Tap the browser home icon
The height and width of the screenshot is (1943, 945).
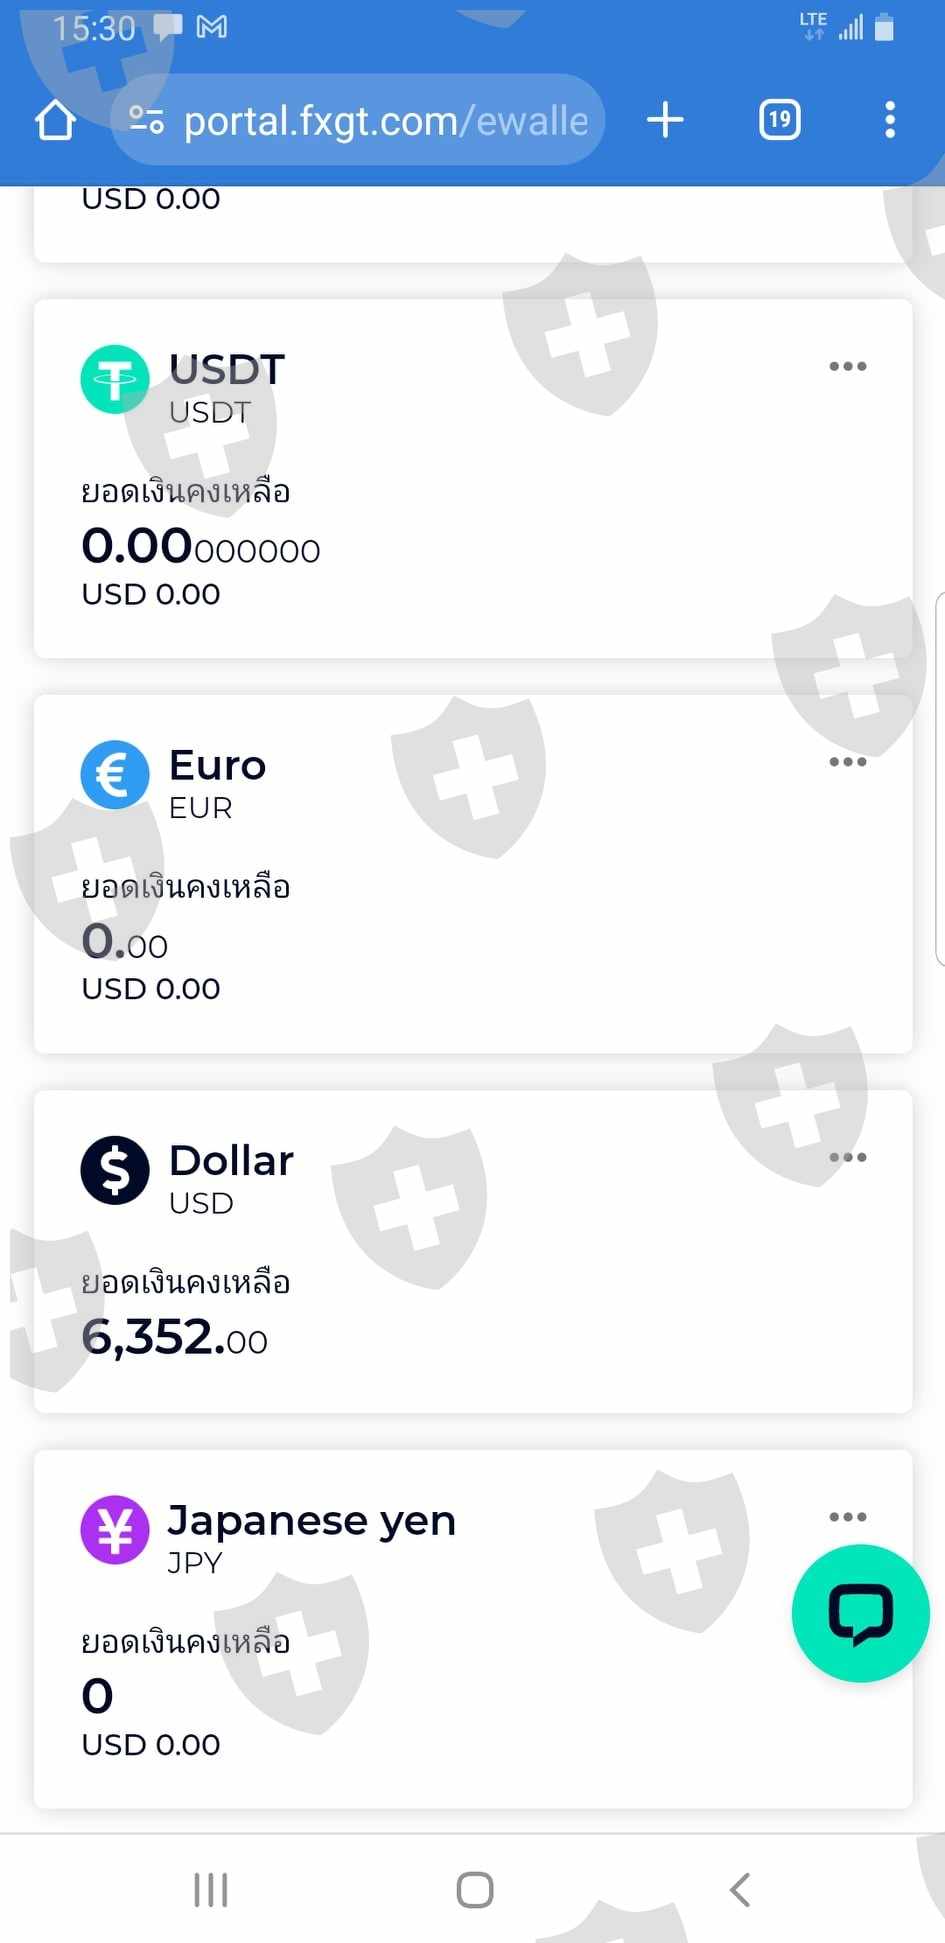[x=56, y=121]
